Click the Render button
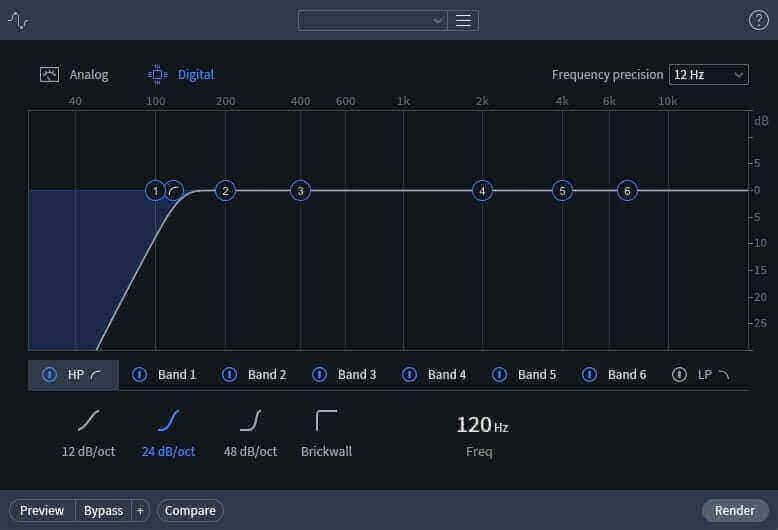The width and height of the screenshot is (778, 530). tap(735, 510)
